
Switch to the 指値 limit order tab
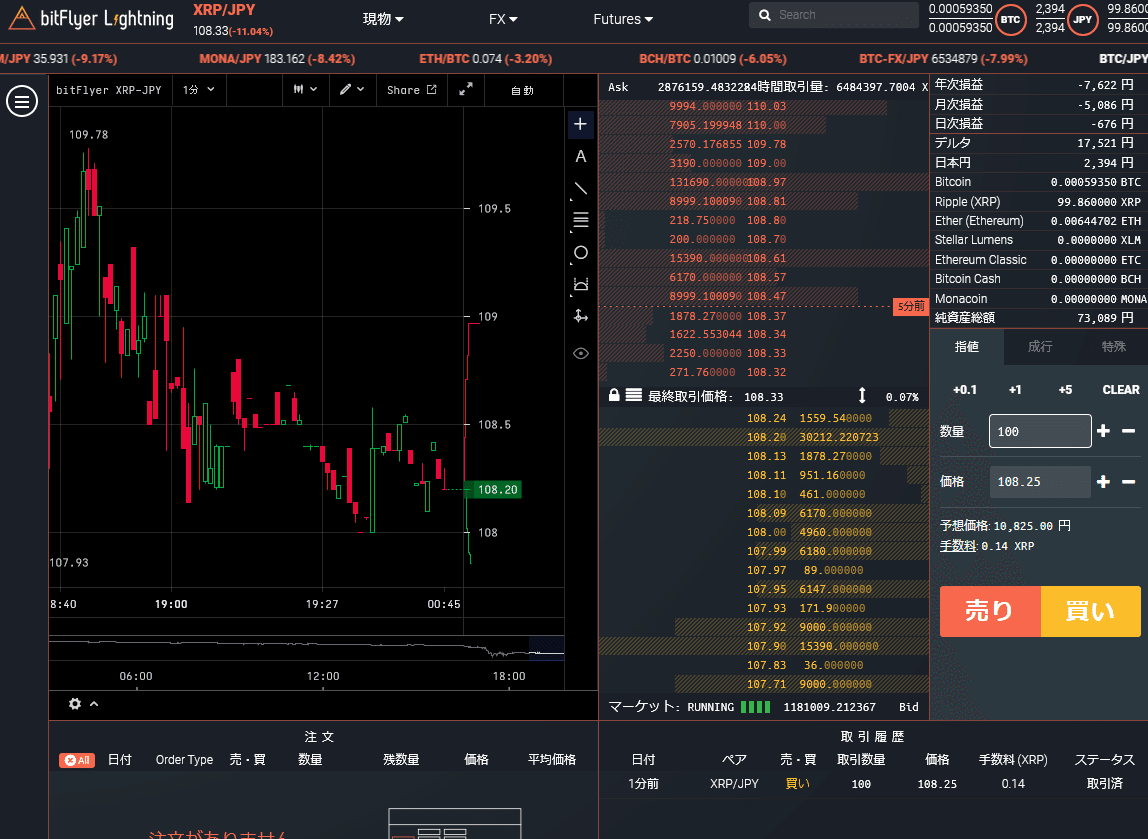coord(966,347)
